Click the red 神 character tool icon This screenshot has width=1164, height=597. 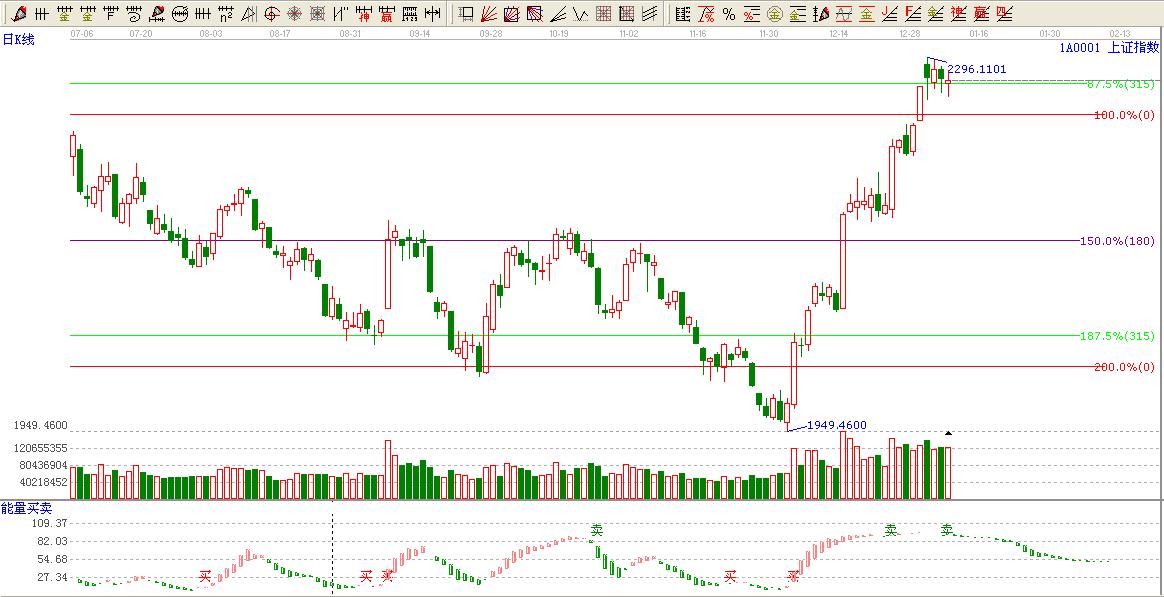(x=363, y=14)
